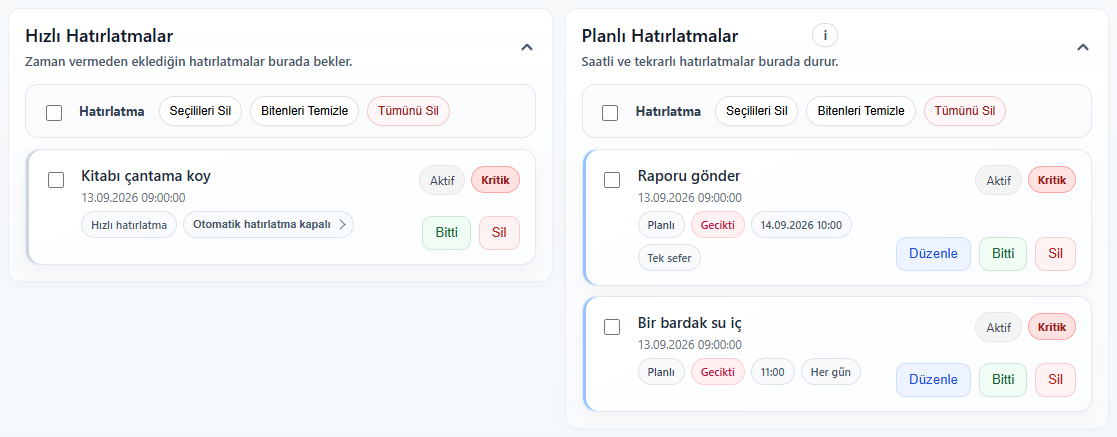Click the Her gün repeat tag

831,371
